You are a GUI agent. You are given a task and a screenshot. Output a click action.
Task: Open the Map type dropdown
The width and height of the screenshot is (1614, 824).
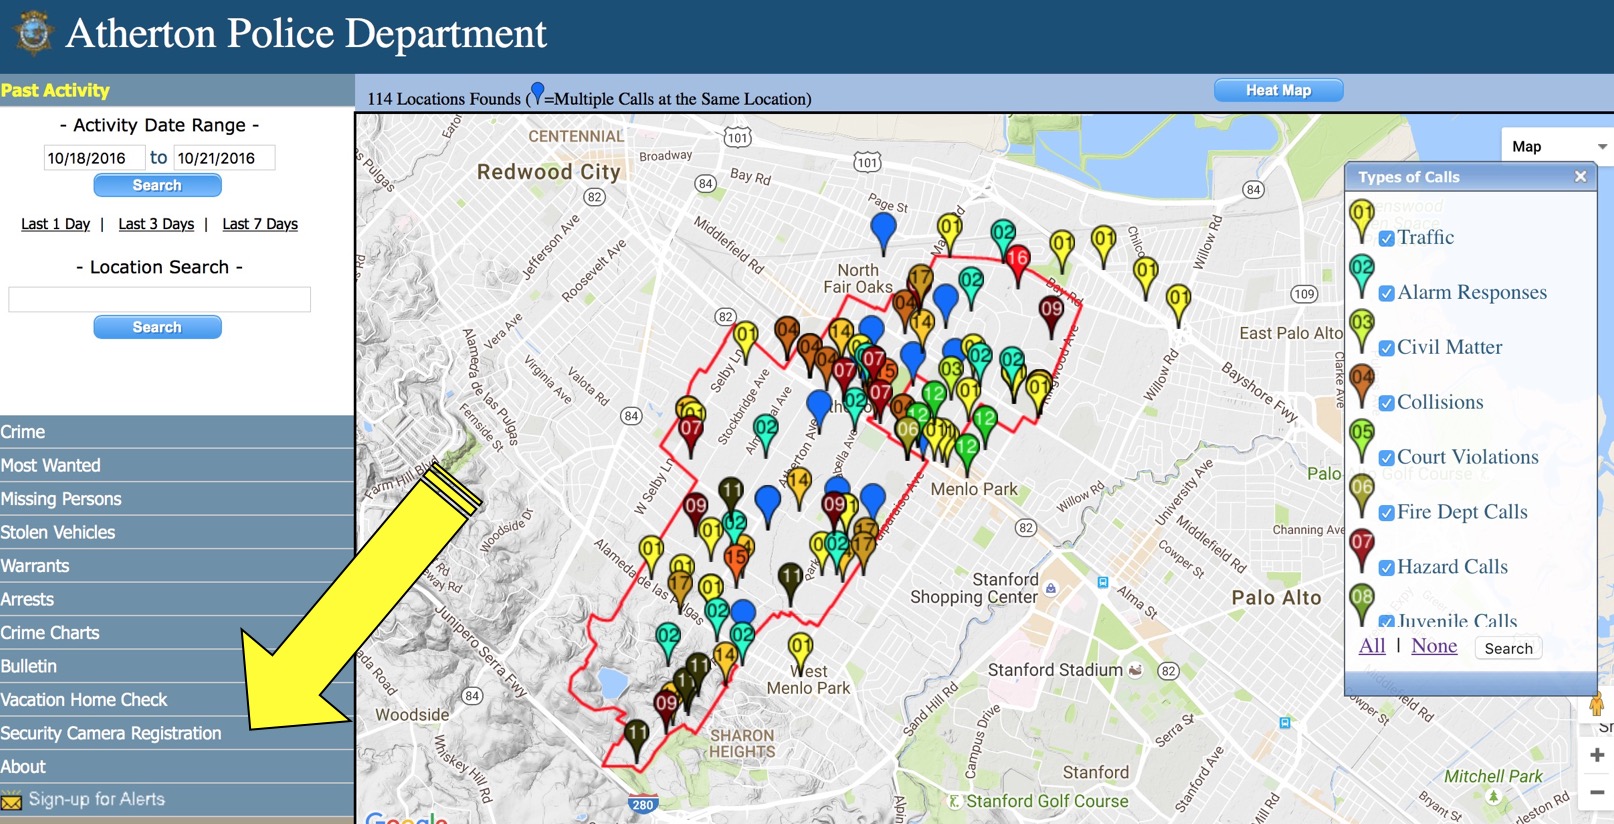point(1557,146)
